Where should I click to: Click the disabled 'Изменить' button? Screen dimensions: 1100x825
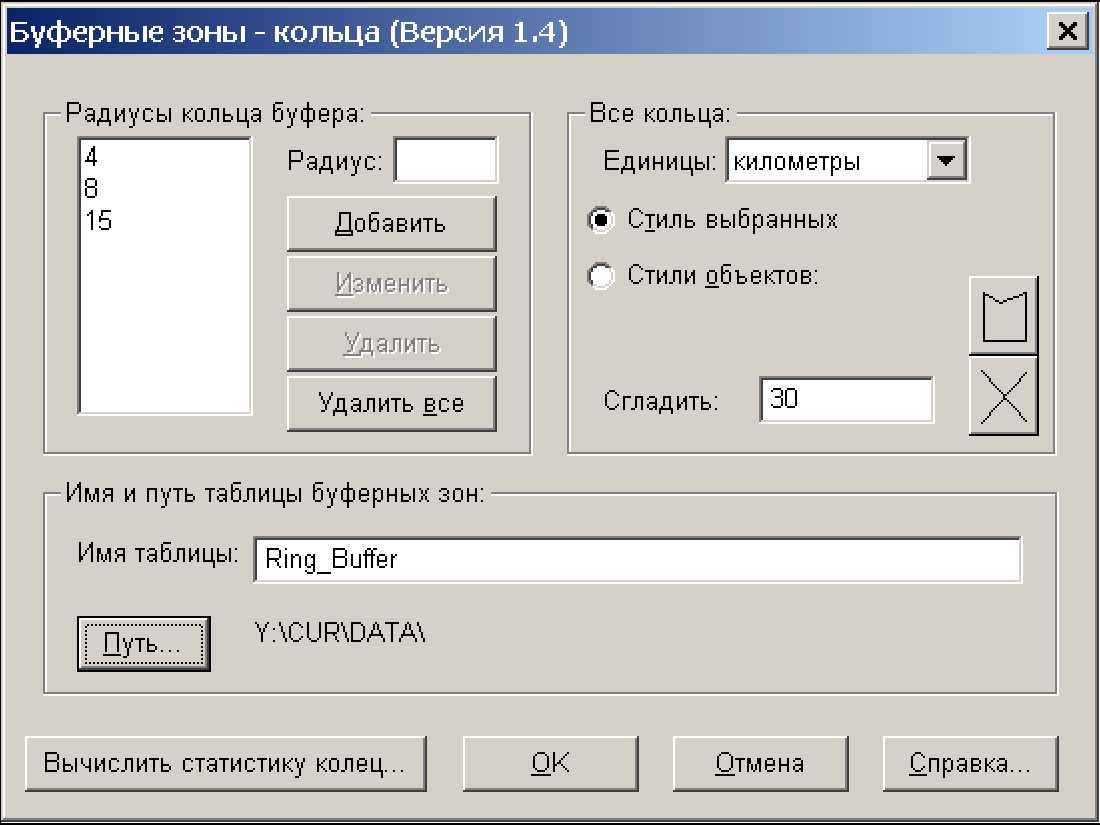(391, 284)
